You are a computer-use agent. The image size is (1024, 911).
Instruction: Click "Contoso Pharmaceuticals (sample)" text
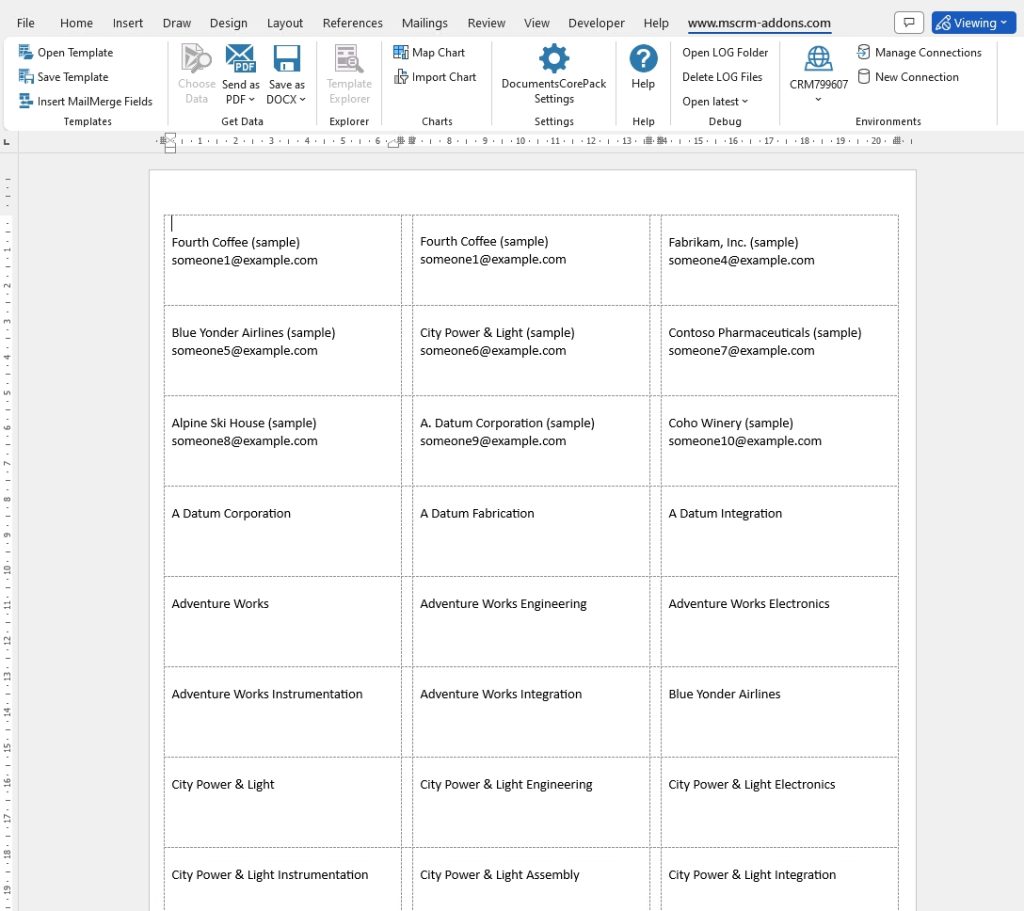765,332
